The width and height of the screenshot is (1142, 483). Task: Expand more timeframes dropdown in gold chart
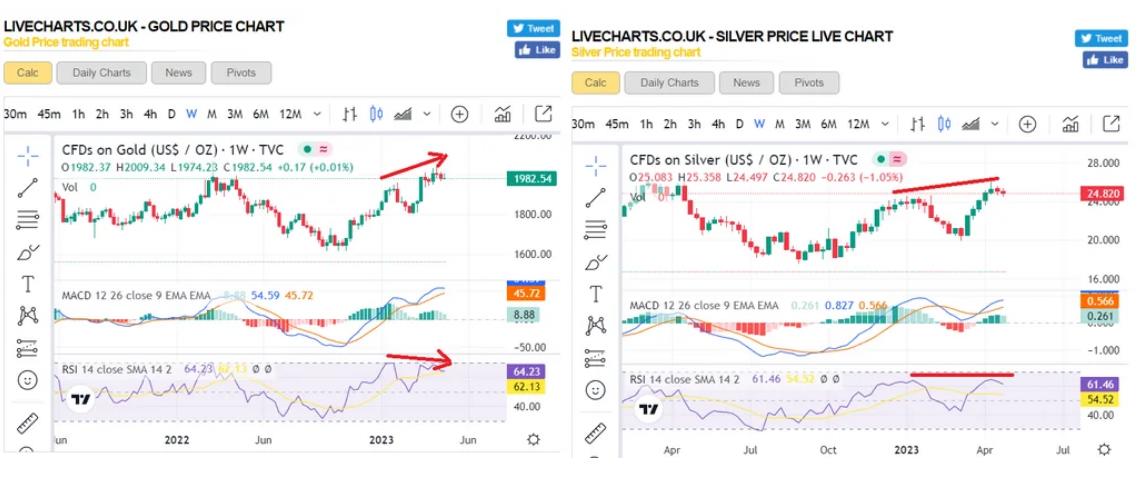[x=317, y=114]
